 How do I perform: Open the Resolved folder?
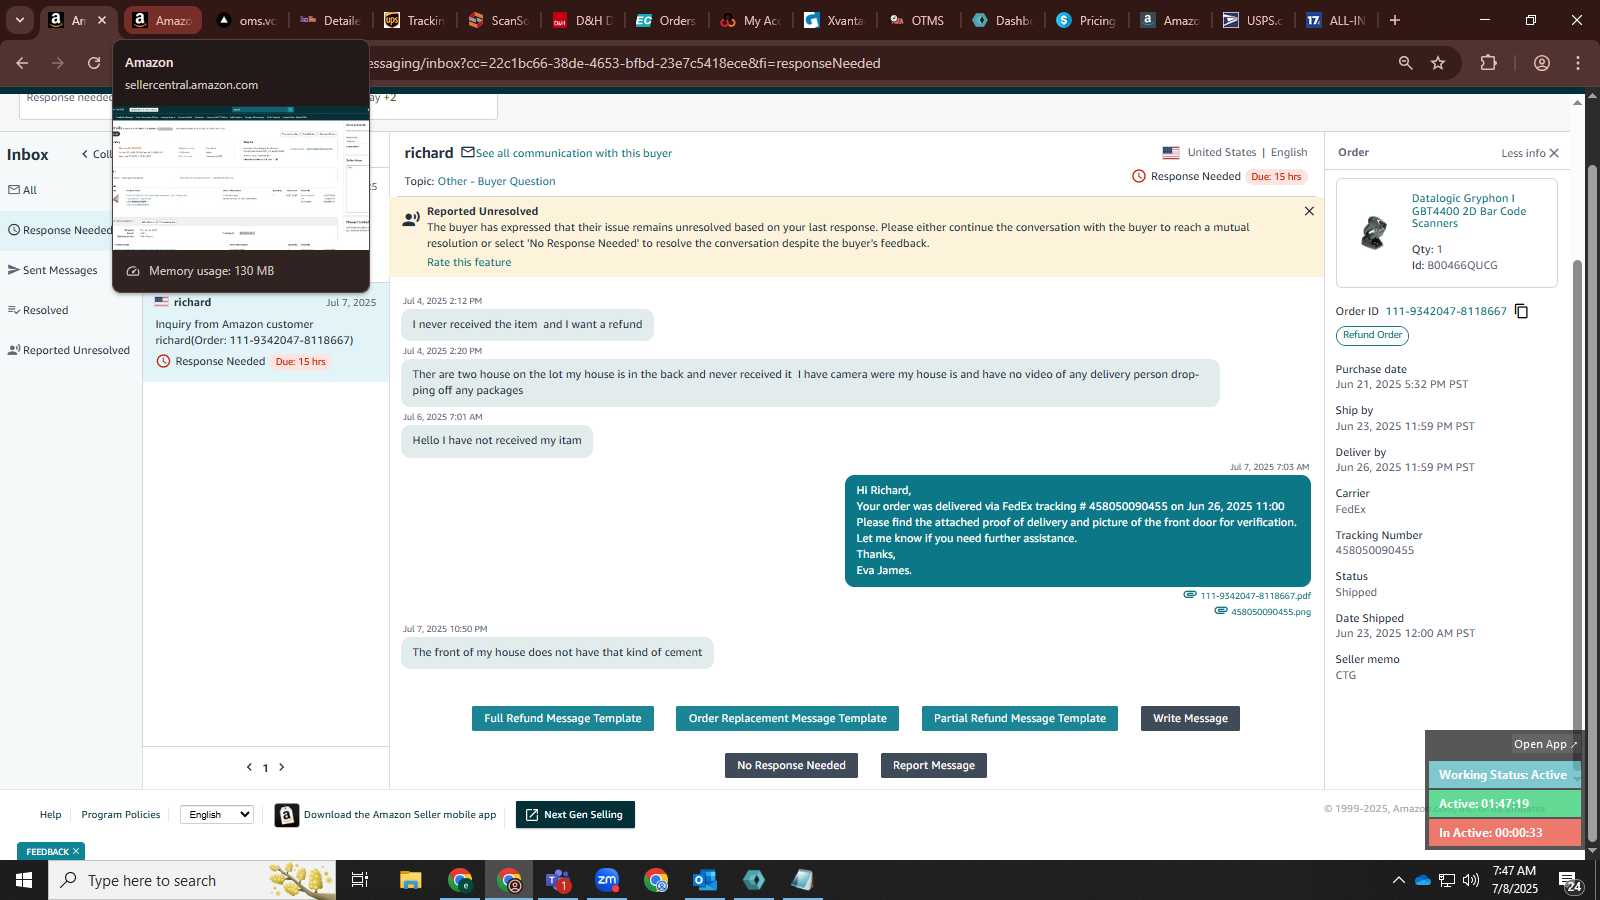pos(38,310)
